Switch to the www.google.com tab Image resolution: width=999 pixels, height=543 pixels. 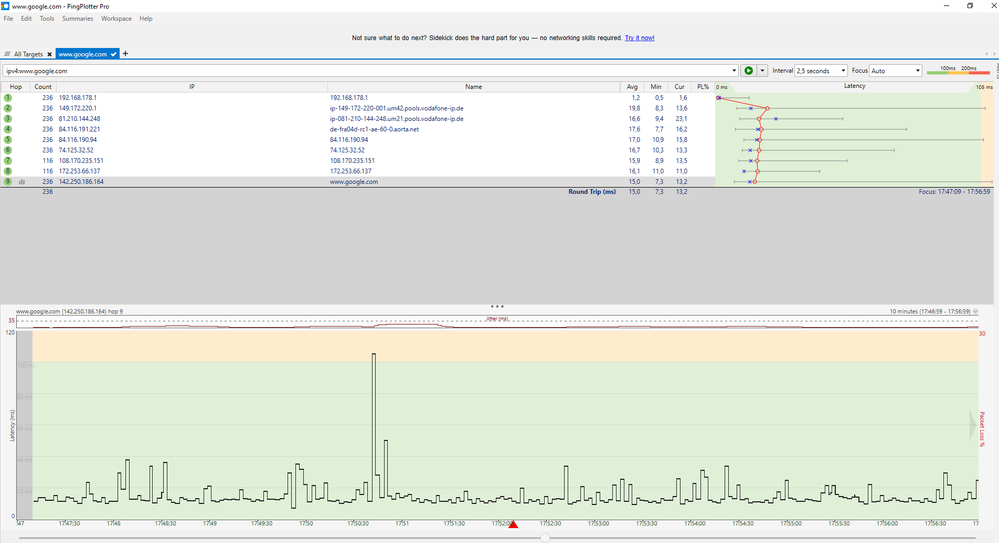tap(82, 54)
